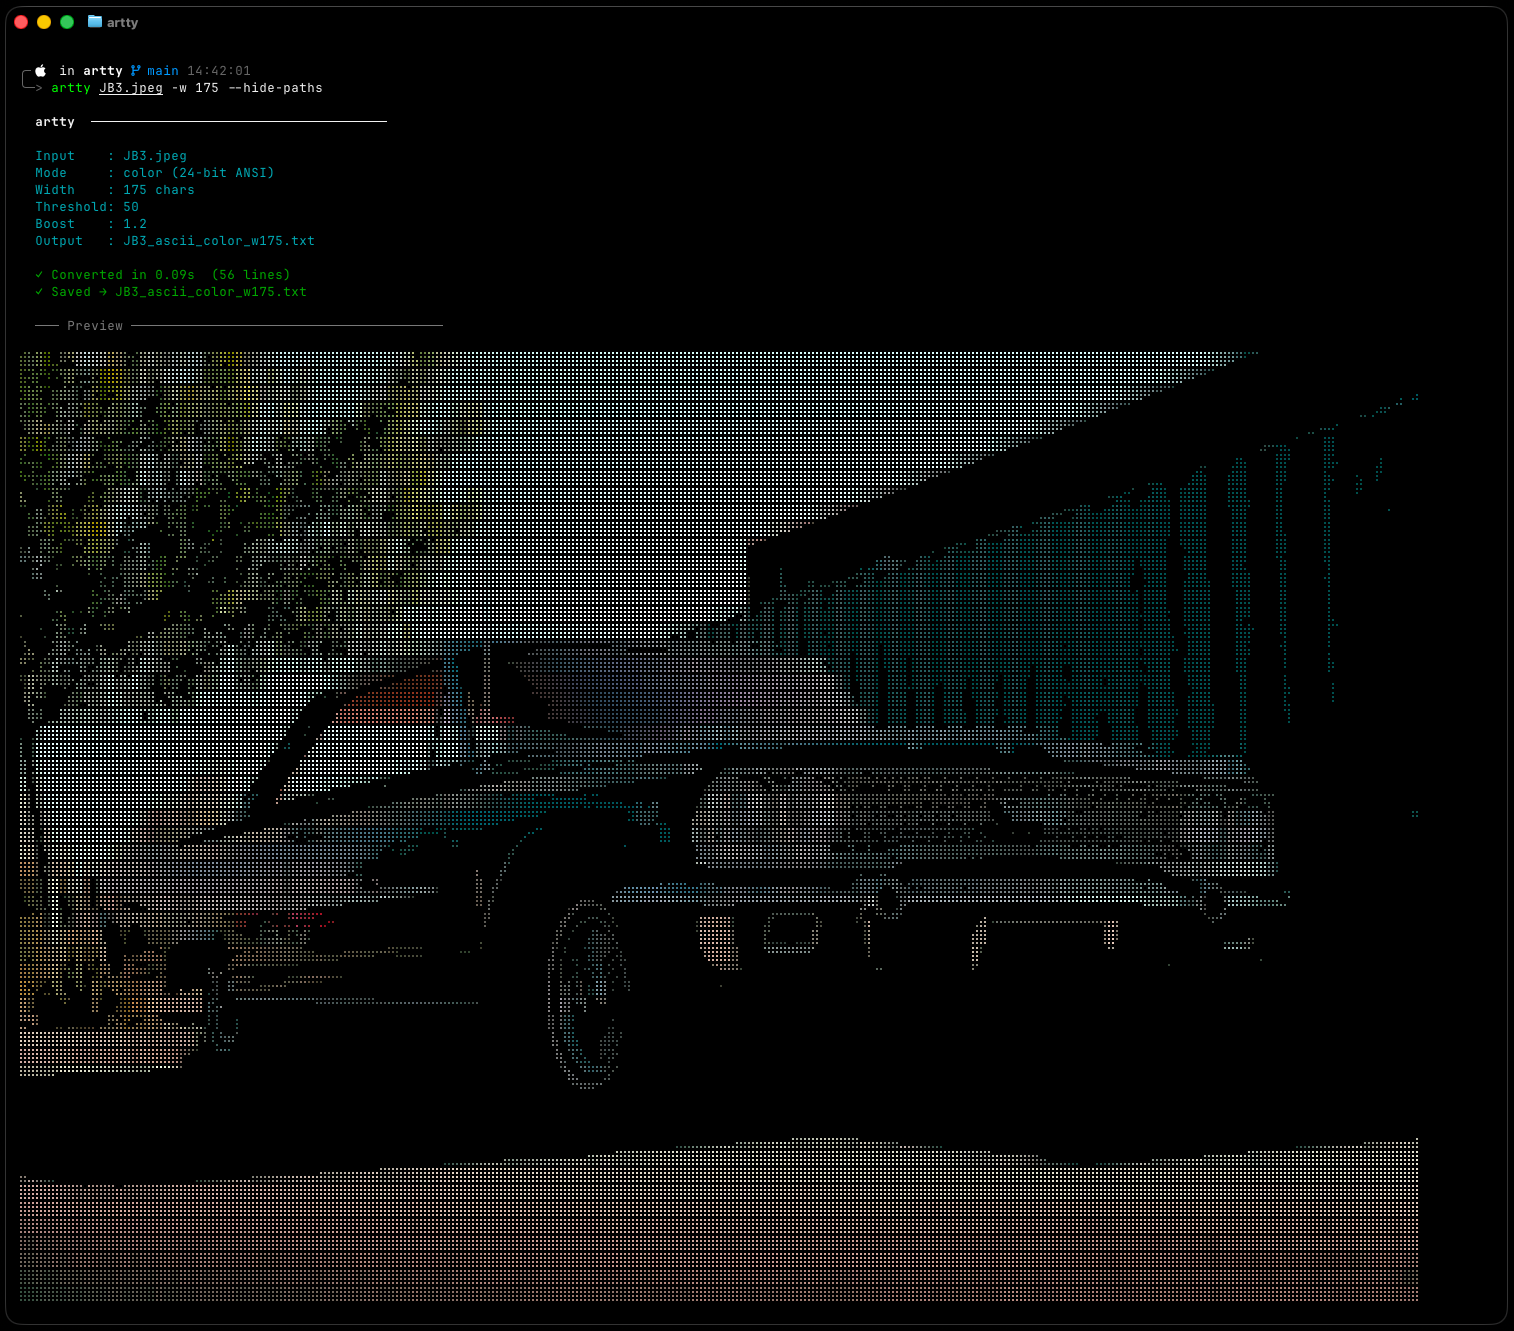Click the Apple logo in the shell prompt
1514x1331 pixels.
[x=40, y=70]
